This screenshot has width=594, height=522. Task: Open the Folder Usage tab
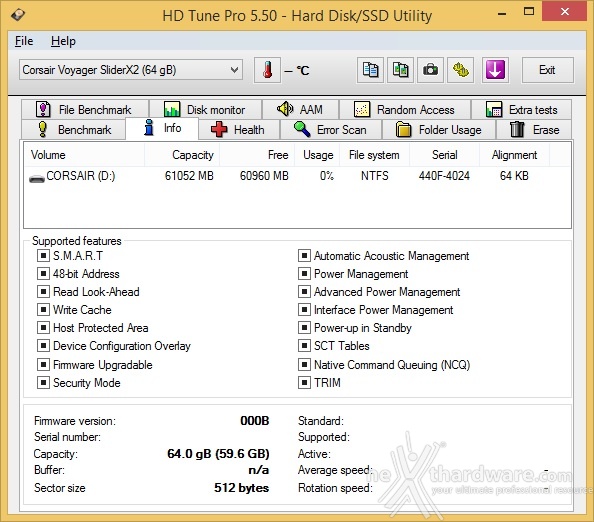439,130
